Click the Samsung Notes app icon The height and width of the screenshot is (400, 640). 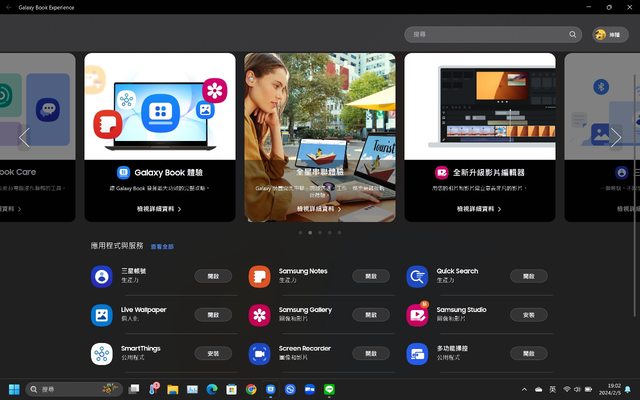pyautogui.click(x=259, y=277)
